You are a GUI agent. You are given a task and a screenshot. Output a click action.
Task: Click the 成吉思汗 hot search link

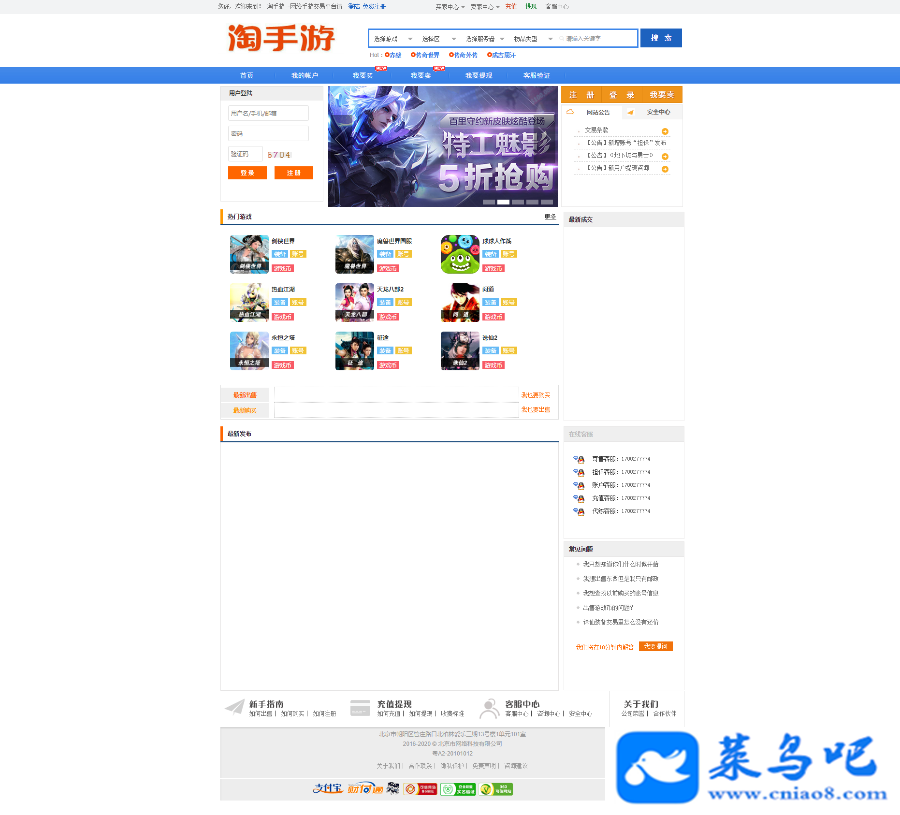pos(502,55)
